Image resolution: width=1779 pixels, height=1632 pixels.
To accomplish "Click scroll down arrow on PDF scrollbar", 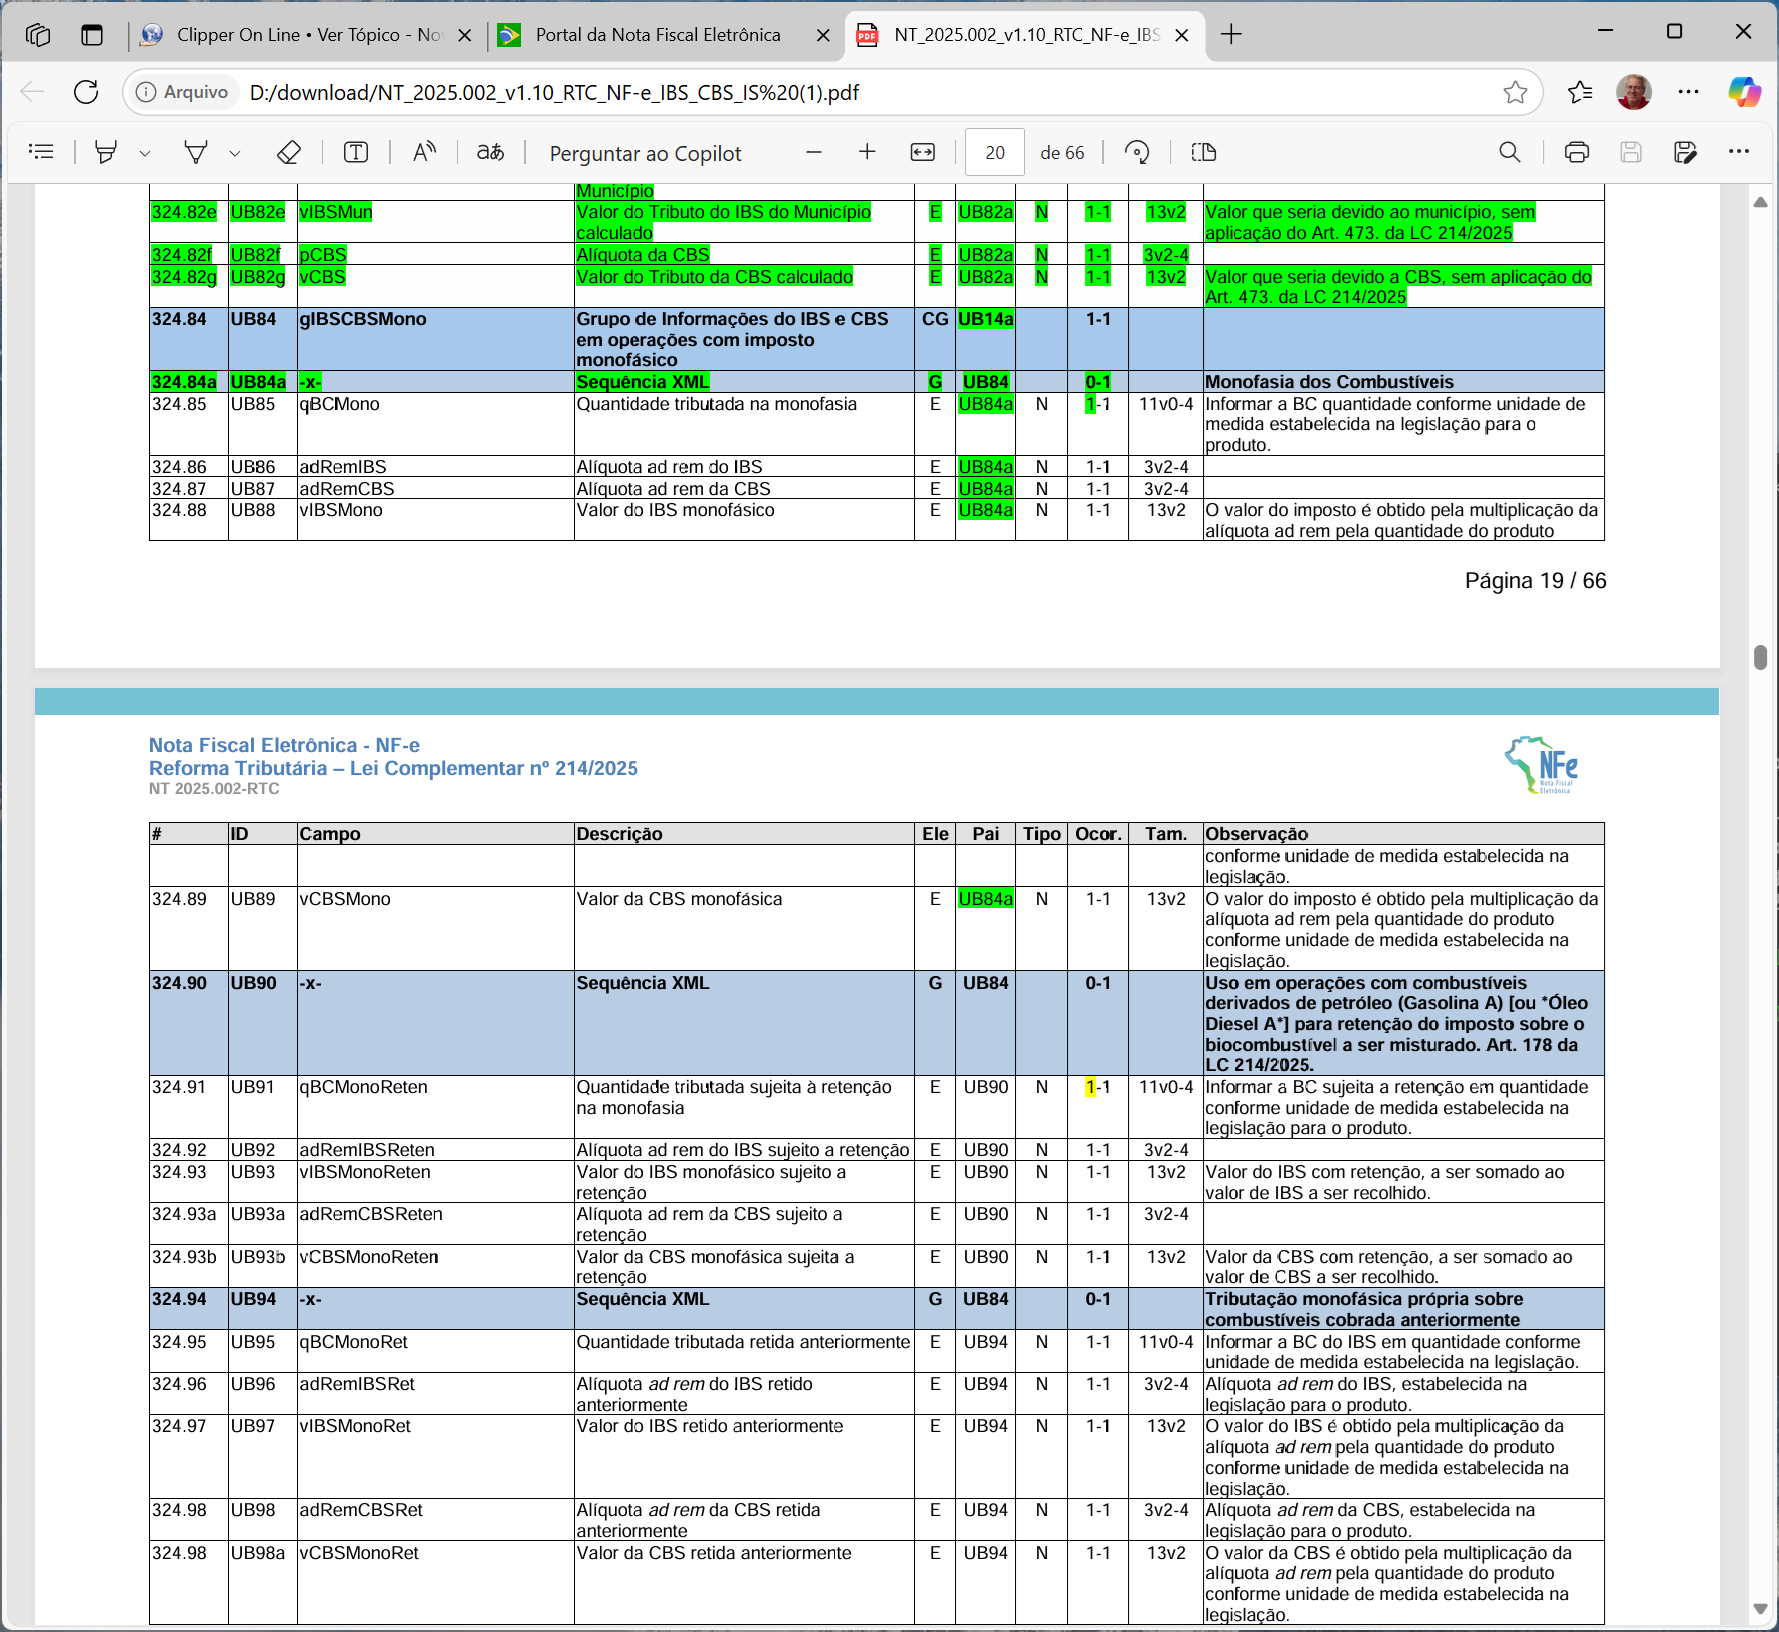I will coord(1760,1609).
